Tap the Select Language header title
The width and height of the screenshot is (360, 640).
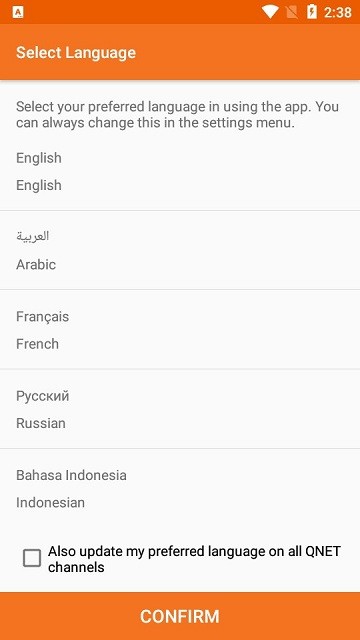click(x=76, y=53)
